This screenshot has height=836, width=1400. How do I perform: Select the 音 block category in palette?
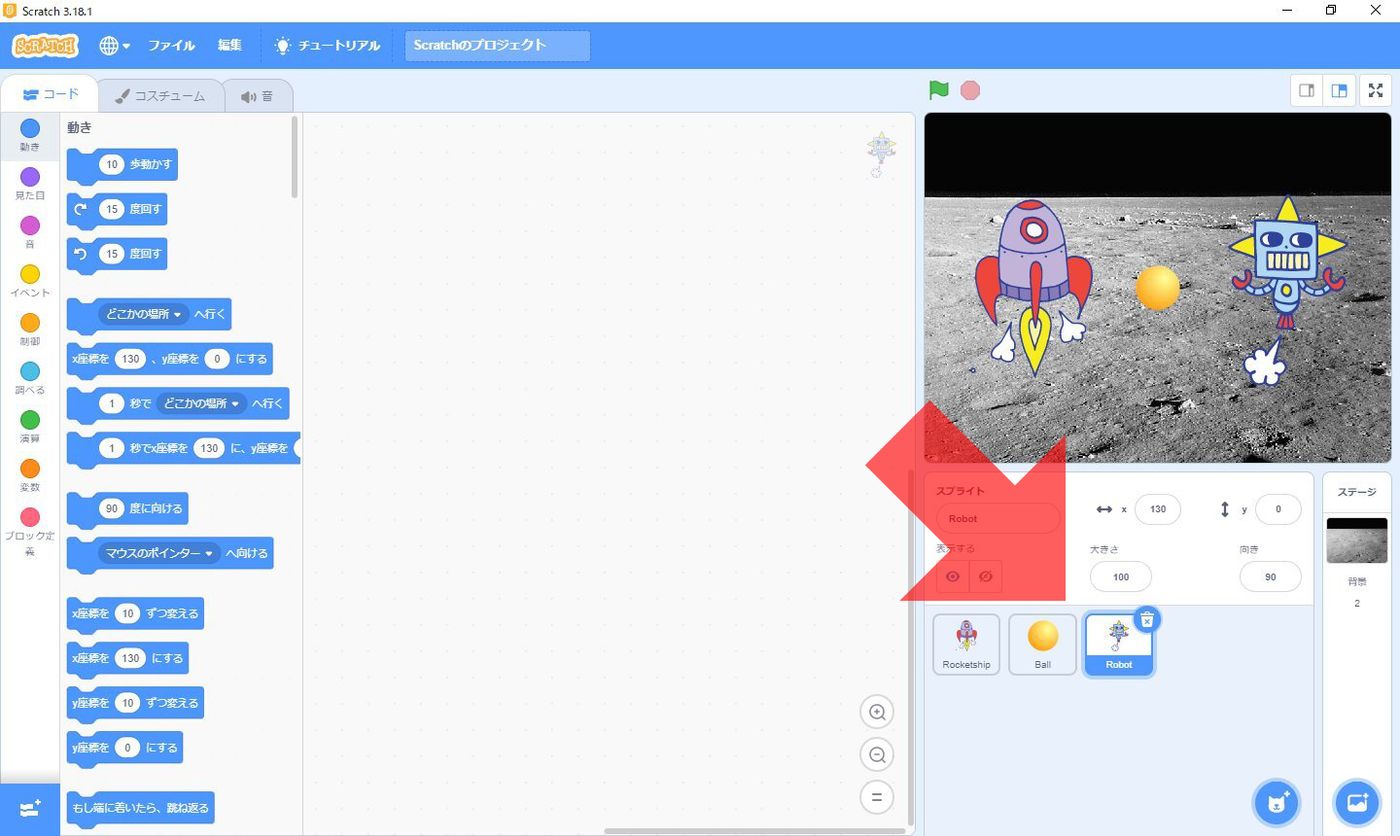[x=30, y=232]
